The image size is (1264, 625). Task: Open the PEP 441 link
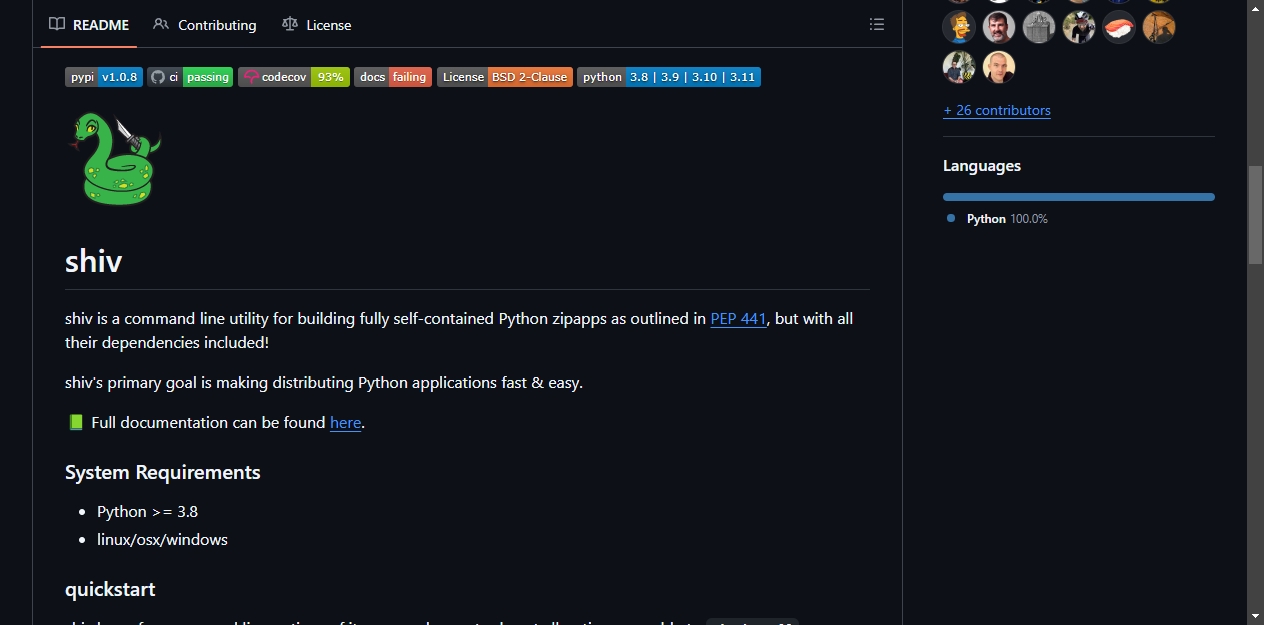[738, 319]
